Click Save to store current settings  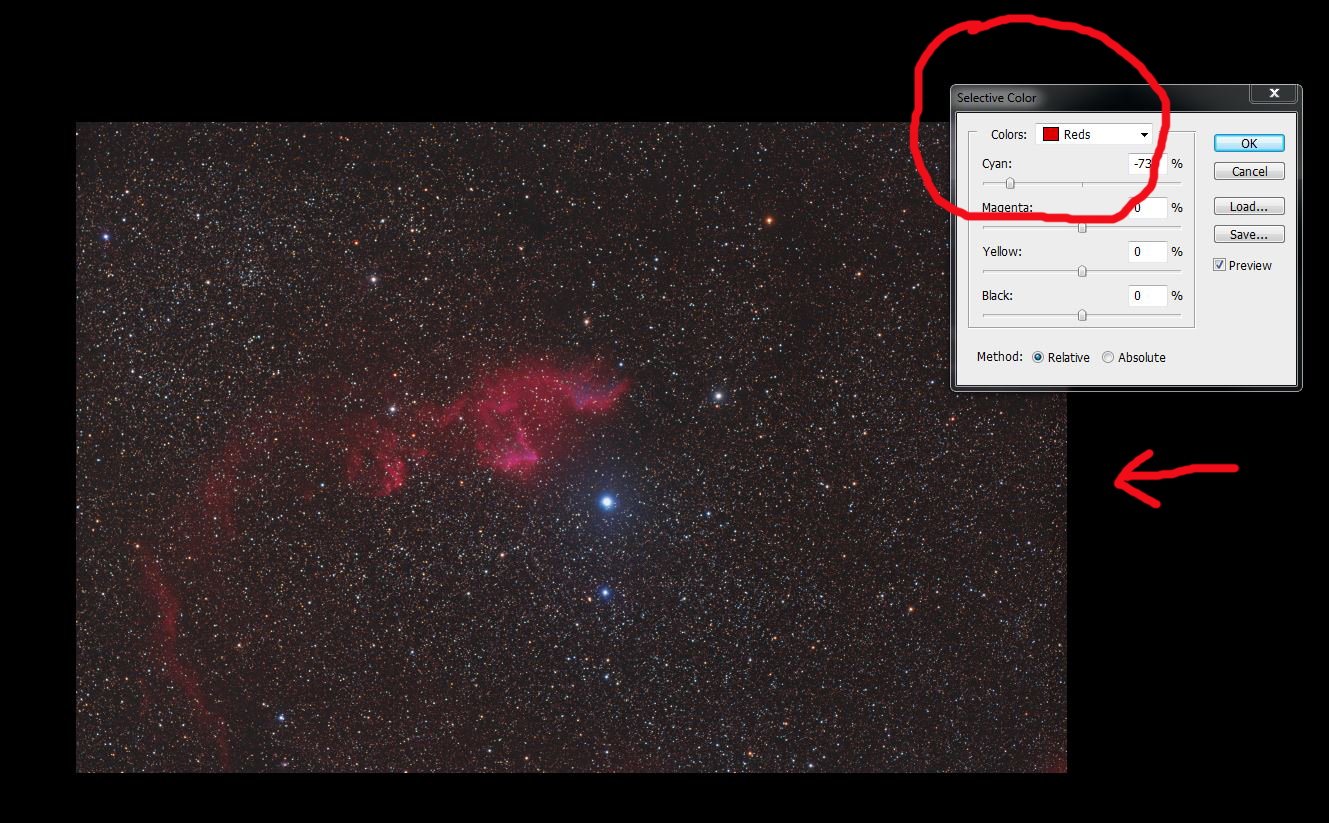point(1247,233)
